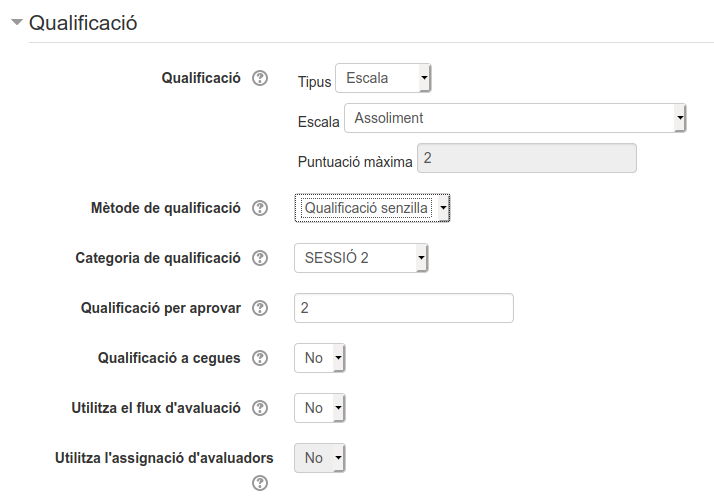Show help for Mètode de qualificació
This screenshot has height=500, width=714.
(x=260, y=208)
